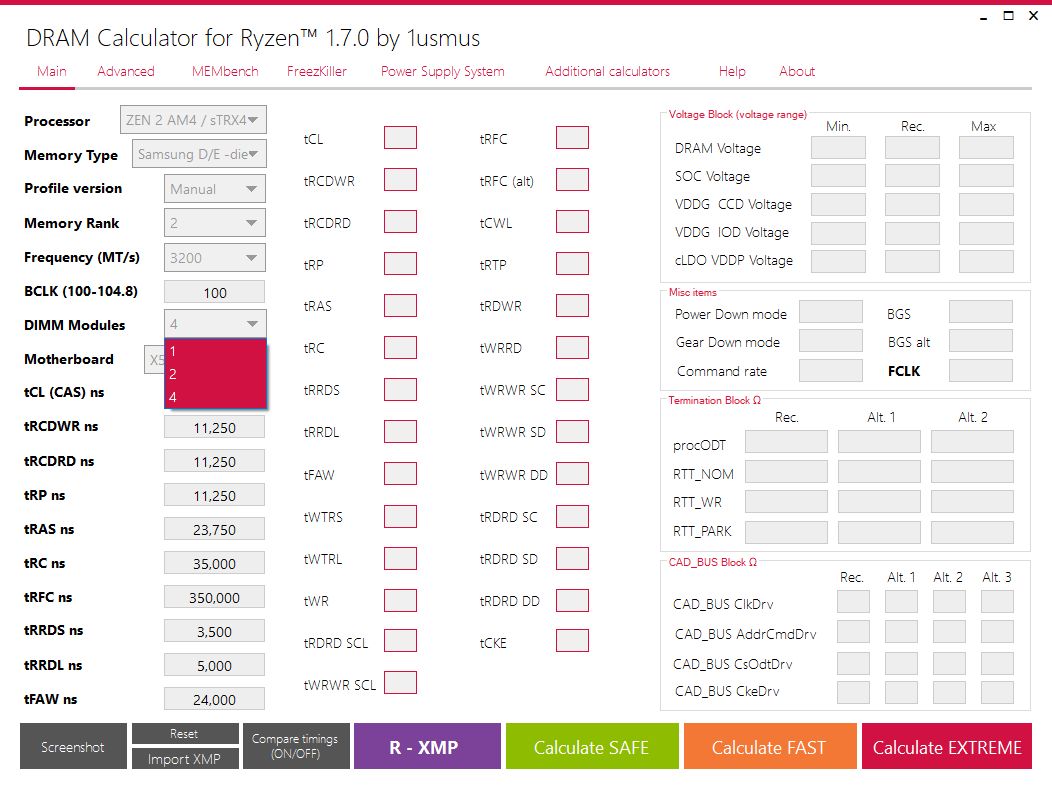Toggle Compare timings ON/OFF
The width and height of the screenshot is (1052, 790).
point(296,746)
